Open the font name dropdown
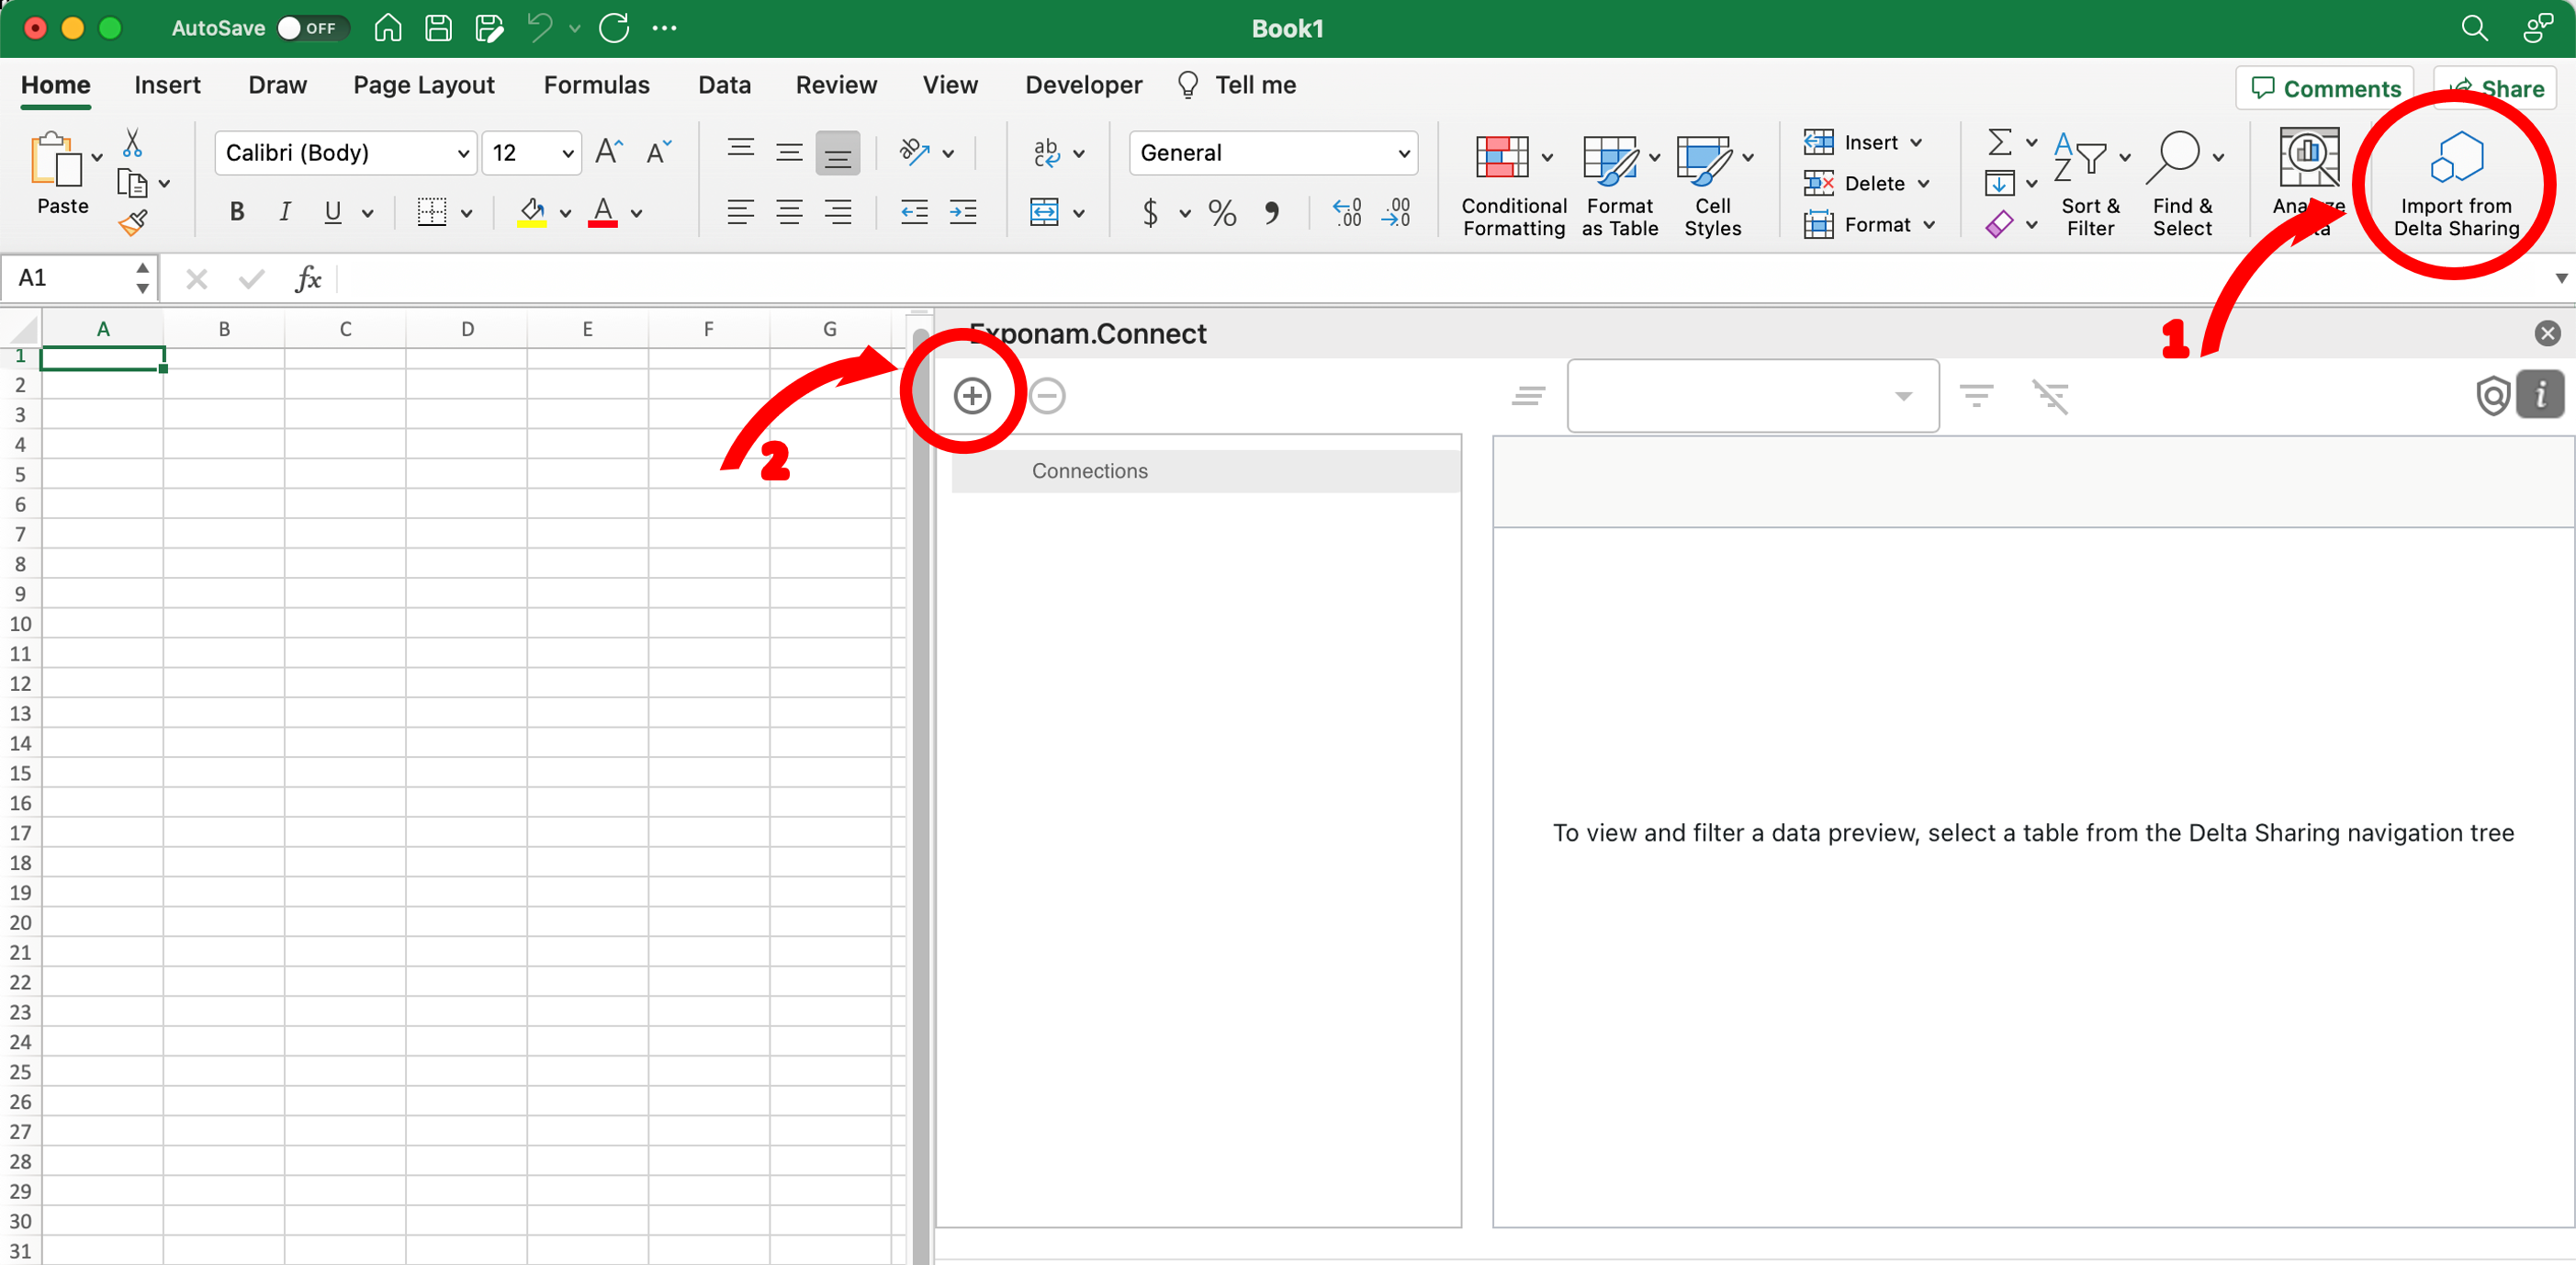 click(463, 153)
